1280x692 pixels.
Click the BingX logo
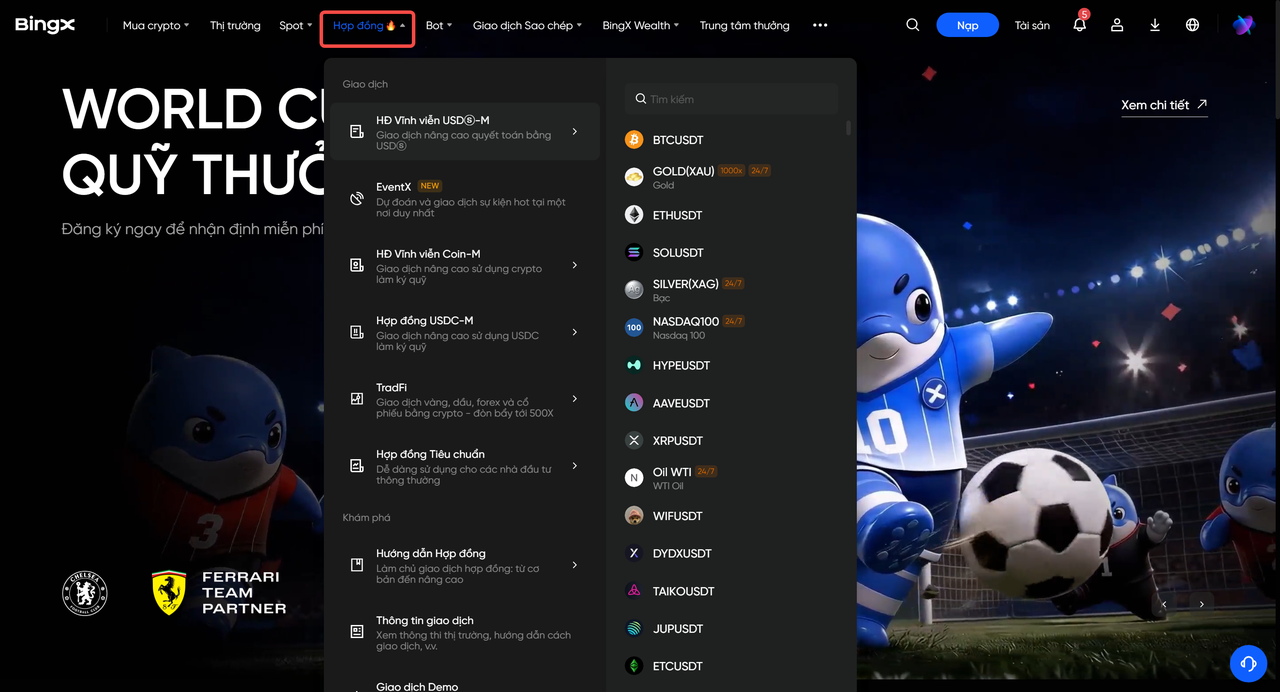point(45,25)
